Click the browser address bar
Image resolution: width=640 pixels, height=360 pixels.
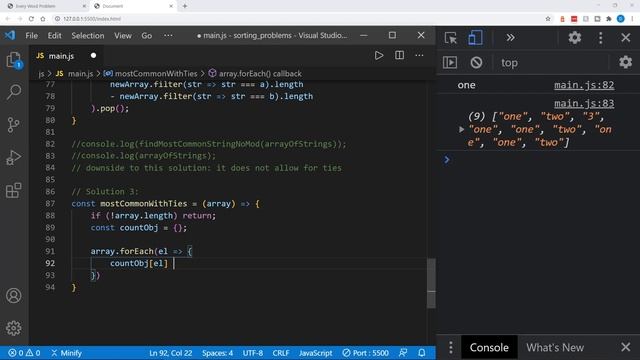tap(298, 19)
